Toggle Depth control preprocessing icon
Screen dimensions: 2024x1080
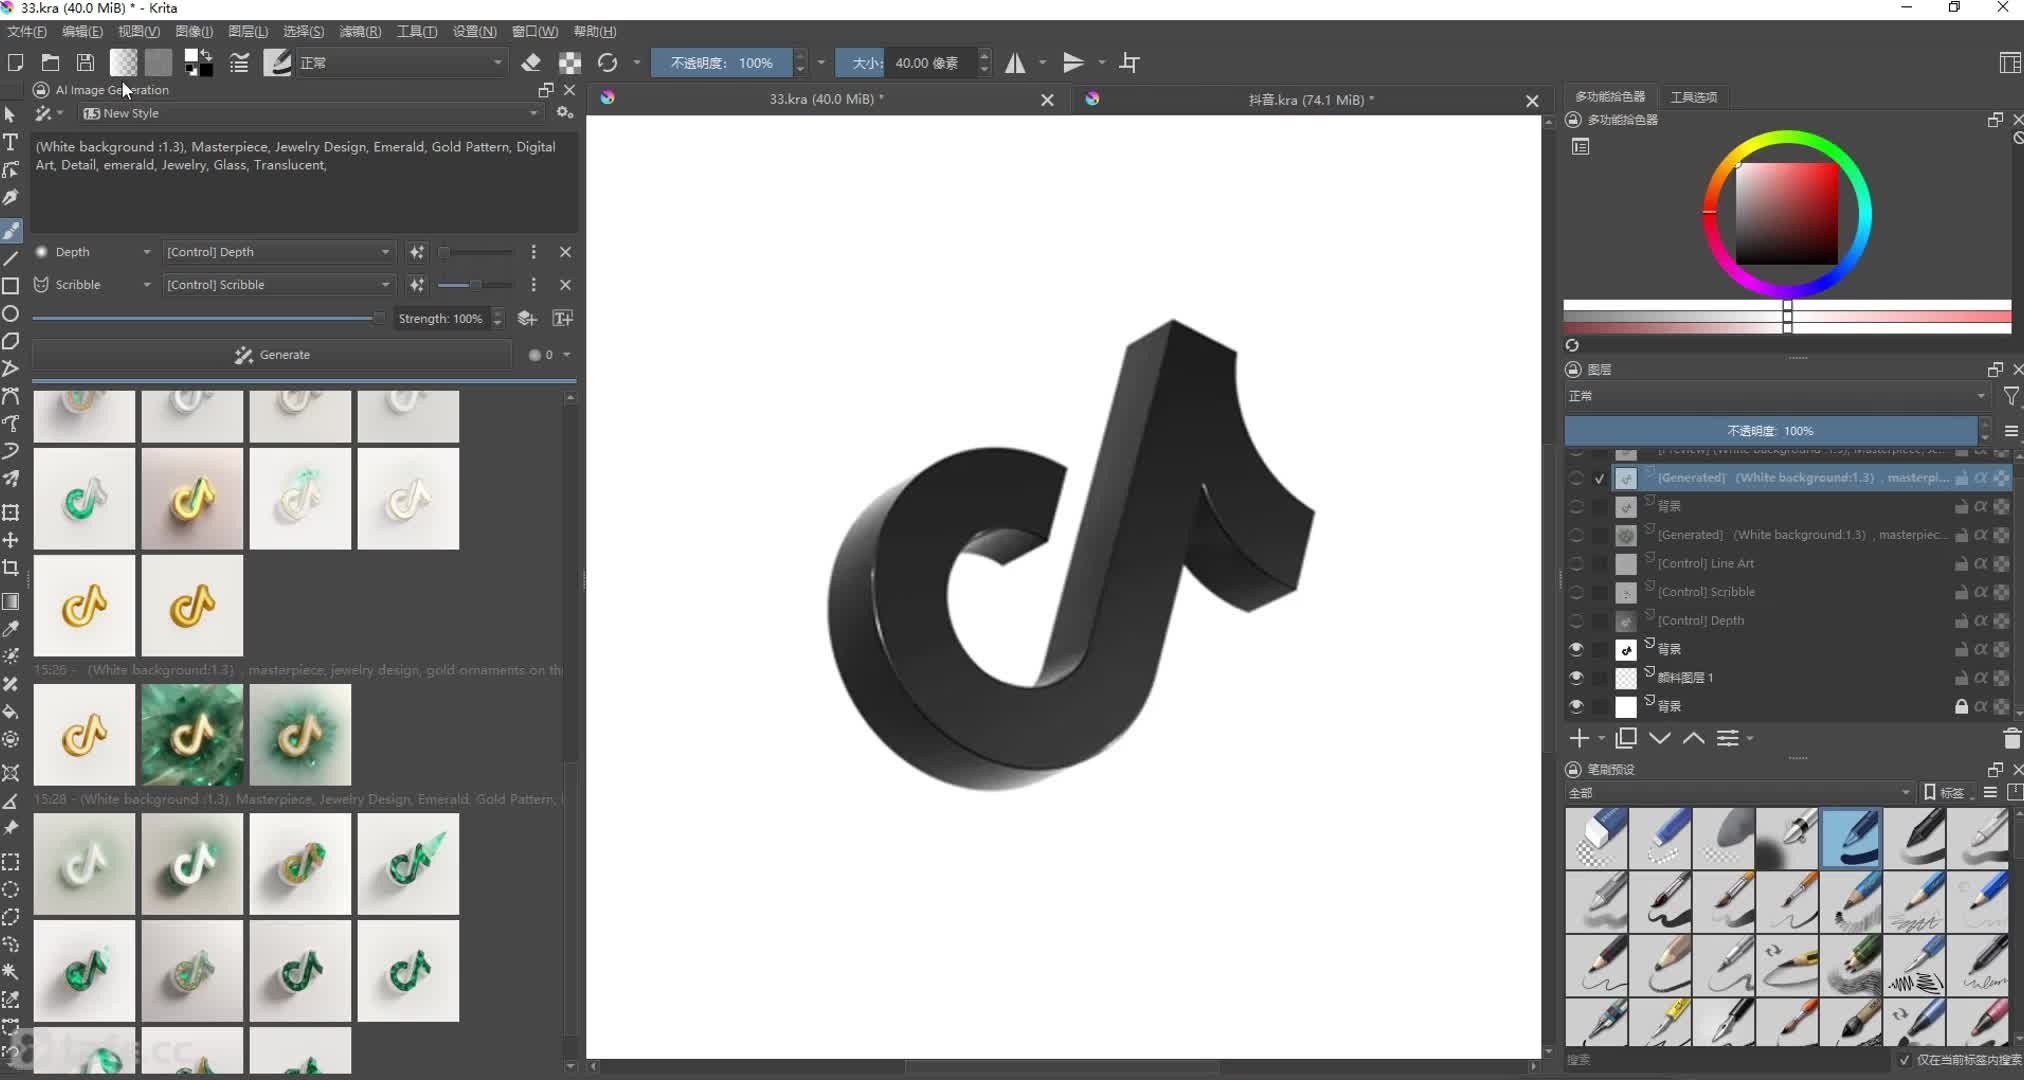pos(417,252)
